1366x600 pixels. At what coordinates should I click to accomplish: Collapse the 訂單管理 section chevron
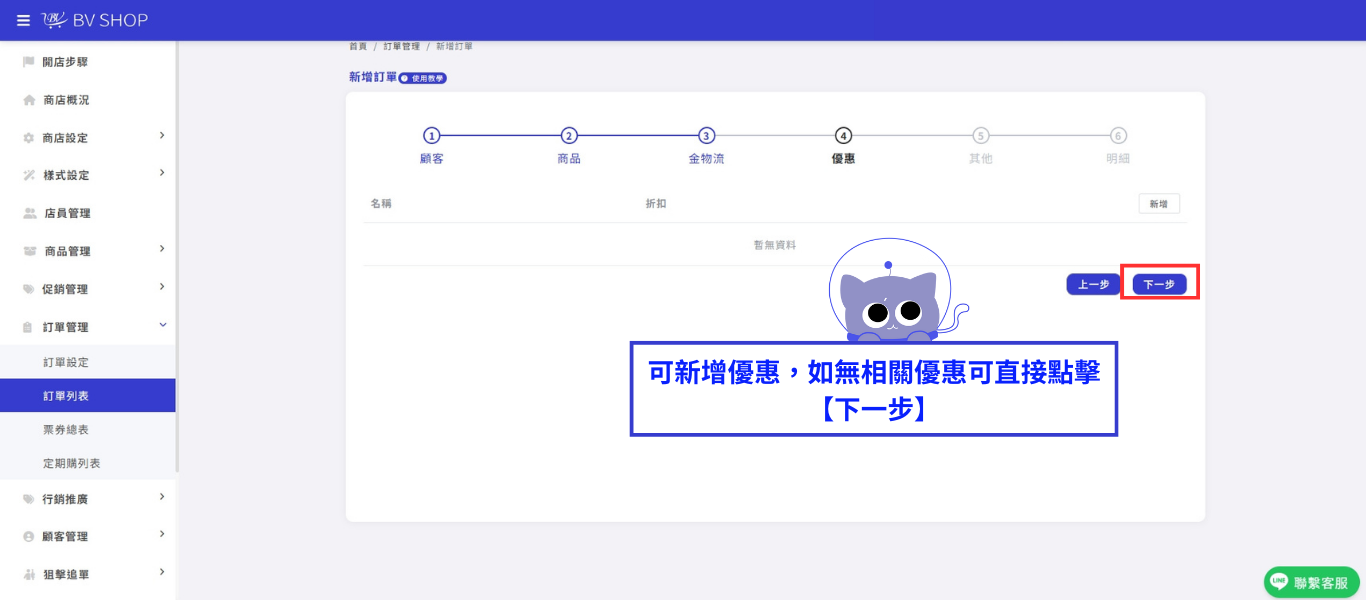pyautogui.click(x=162, y=326)
